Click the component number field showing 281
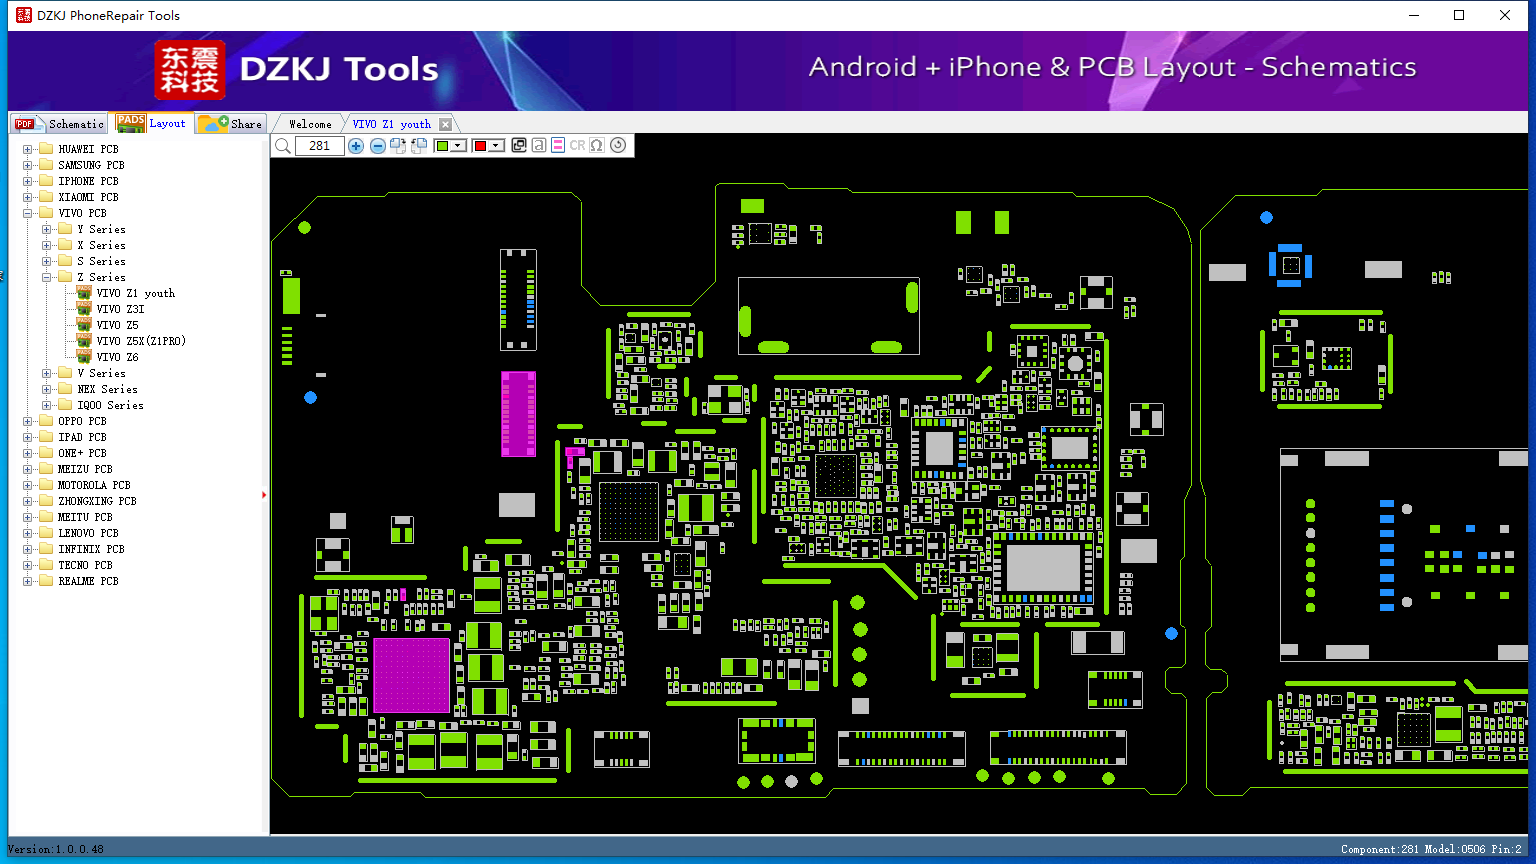1536x864 pixels. [x=320, y=146]
